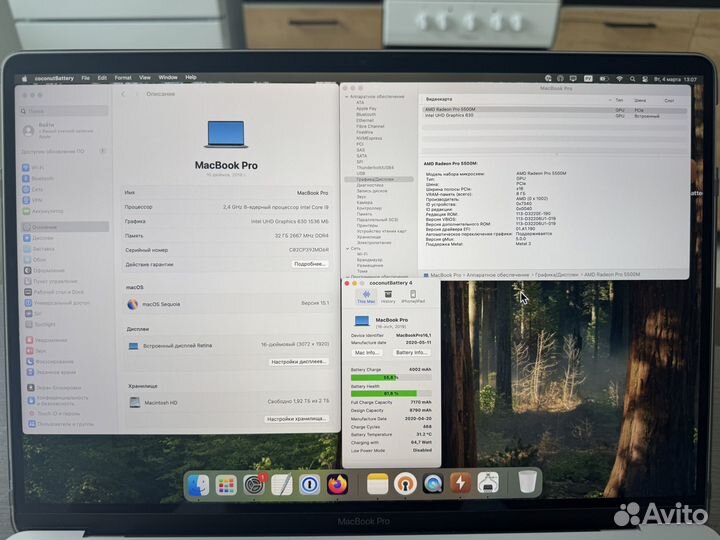
Task: Select AMD Radeon Pro 5500M row
Action: [555, 110]
